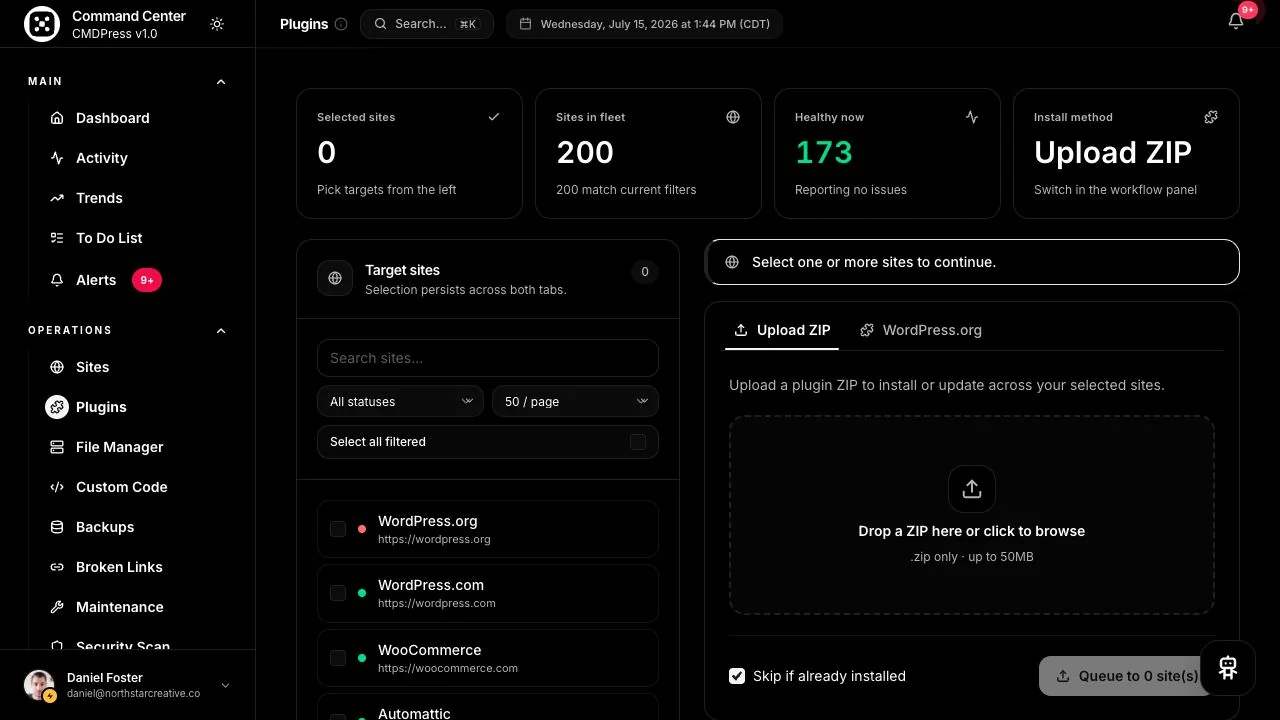Switch to the Upload ZIP tab
The height and width of the screenshot is (720, 1280).
pyautogui.click(x=782, y=330)
